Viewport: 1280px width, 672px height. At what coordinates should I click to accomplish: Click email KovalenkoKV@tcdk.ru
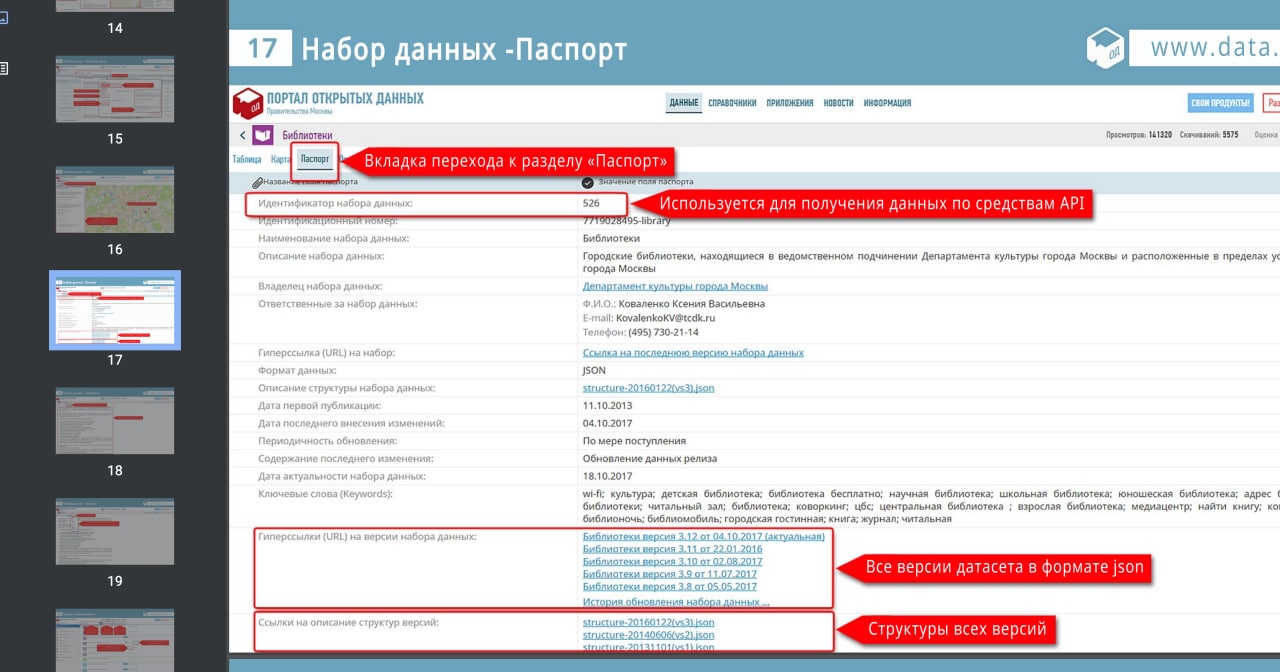tap(665, 318)
